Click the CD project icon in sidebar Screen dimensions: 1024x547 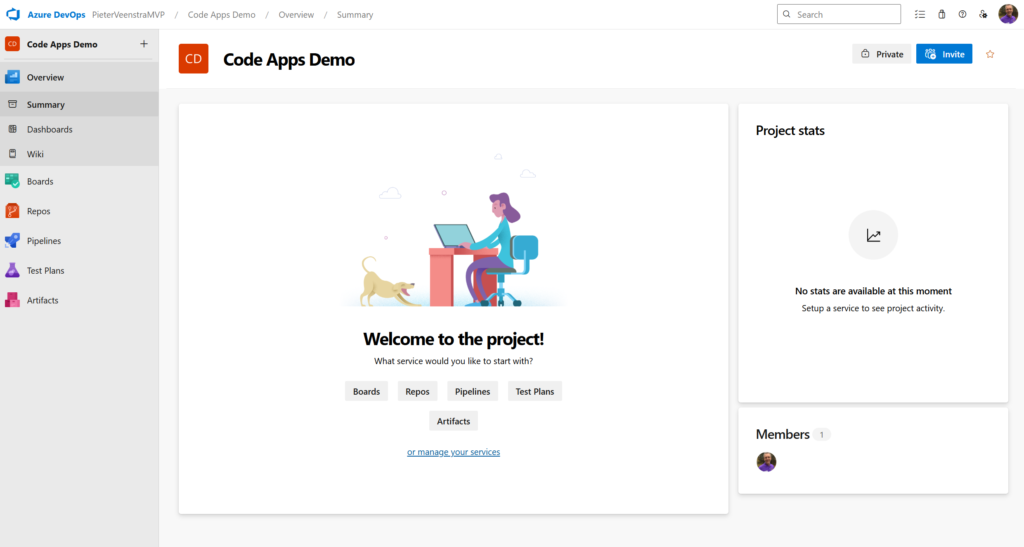tap(12, 44)
